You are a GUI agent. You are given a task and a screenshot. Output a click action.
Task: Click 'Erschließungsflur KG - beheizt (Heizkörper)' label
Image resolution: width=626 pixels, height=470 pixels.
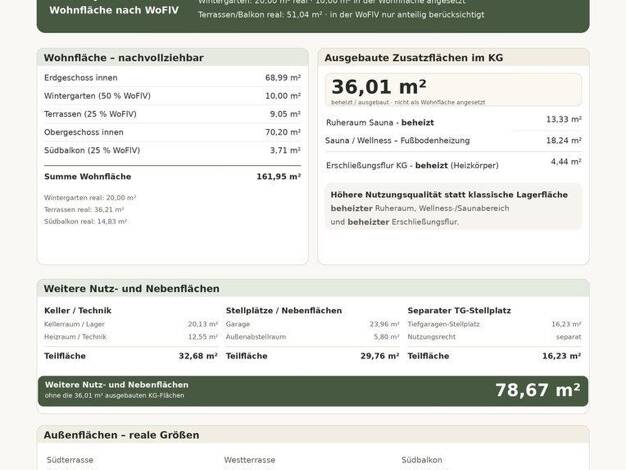pos(412,165)
